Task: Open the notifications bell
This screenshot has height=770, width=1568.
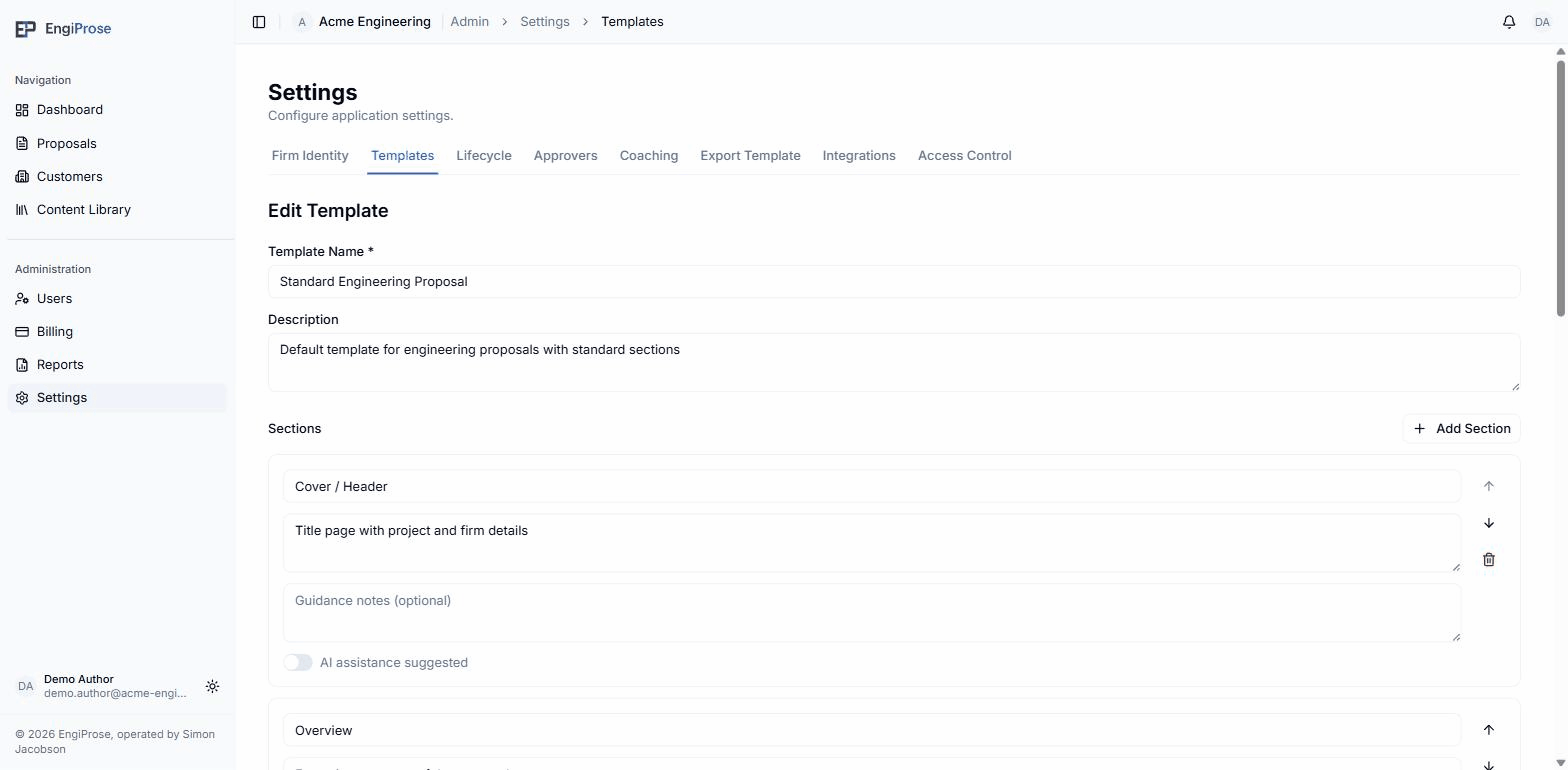Action: pos(1509,22)
